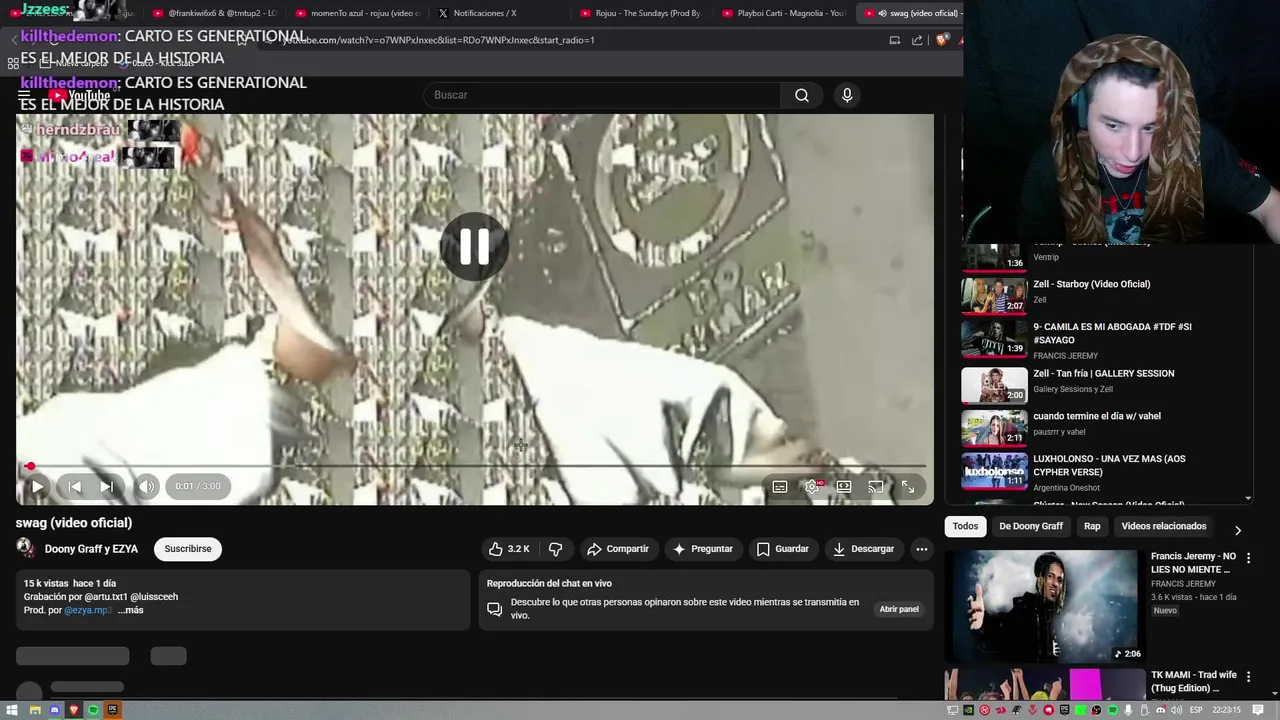Switch to theater mode view

(x=844, y=487)
